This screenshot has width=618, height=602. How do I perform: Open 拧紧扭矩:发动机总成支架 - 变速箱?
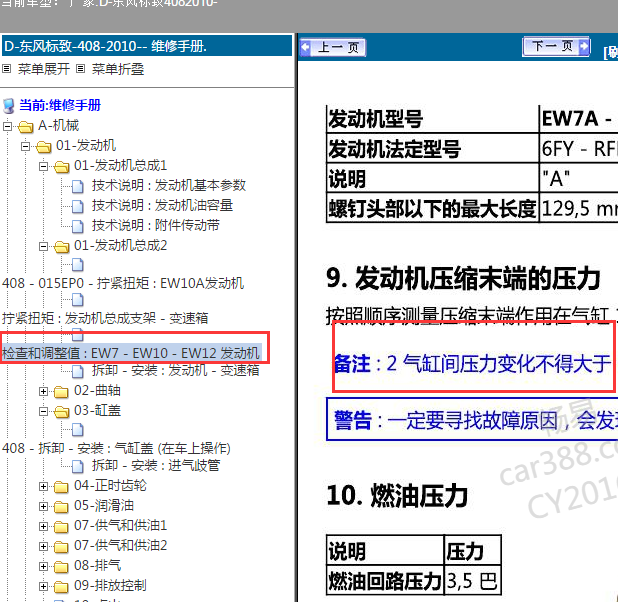(x=105, y=318)
